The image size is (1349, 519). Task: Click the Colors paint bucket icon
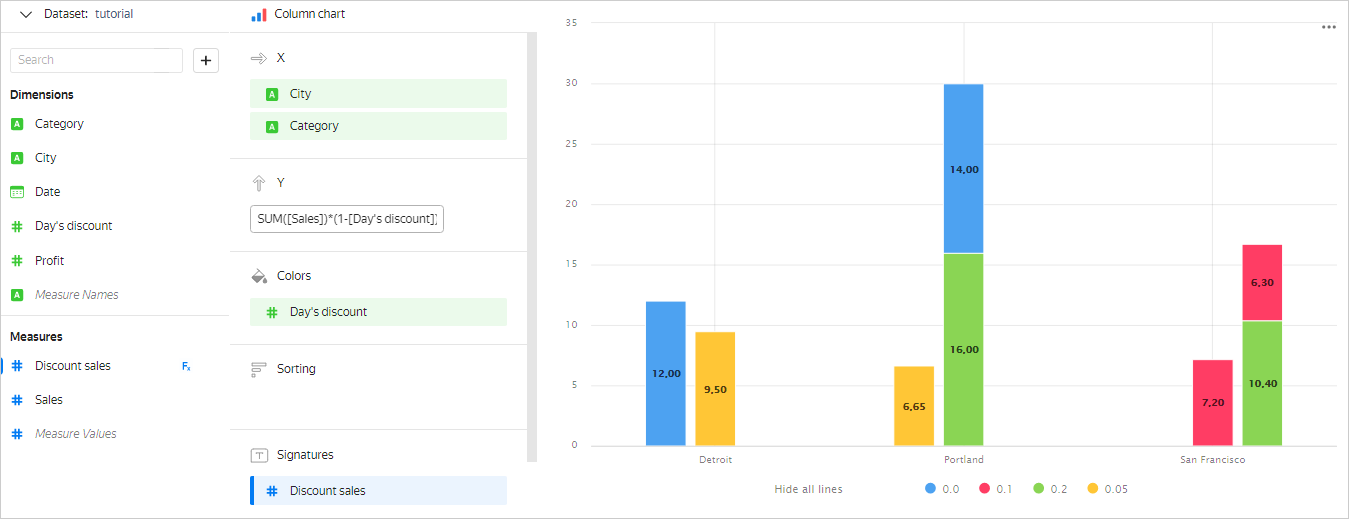click(259, 276)
